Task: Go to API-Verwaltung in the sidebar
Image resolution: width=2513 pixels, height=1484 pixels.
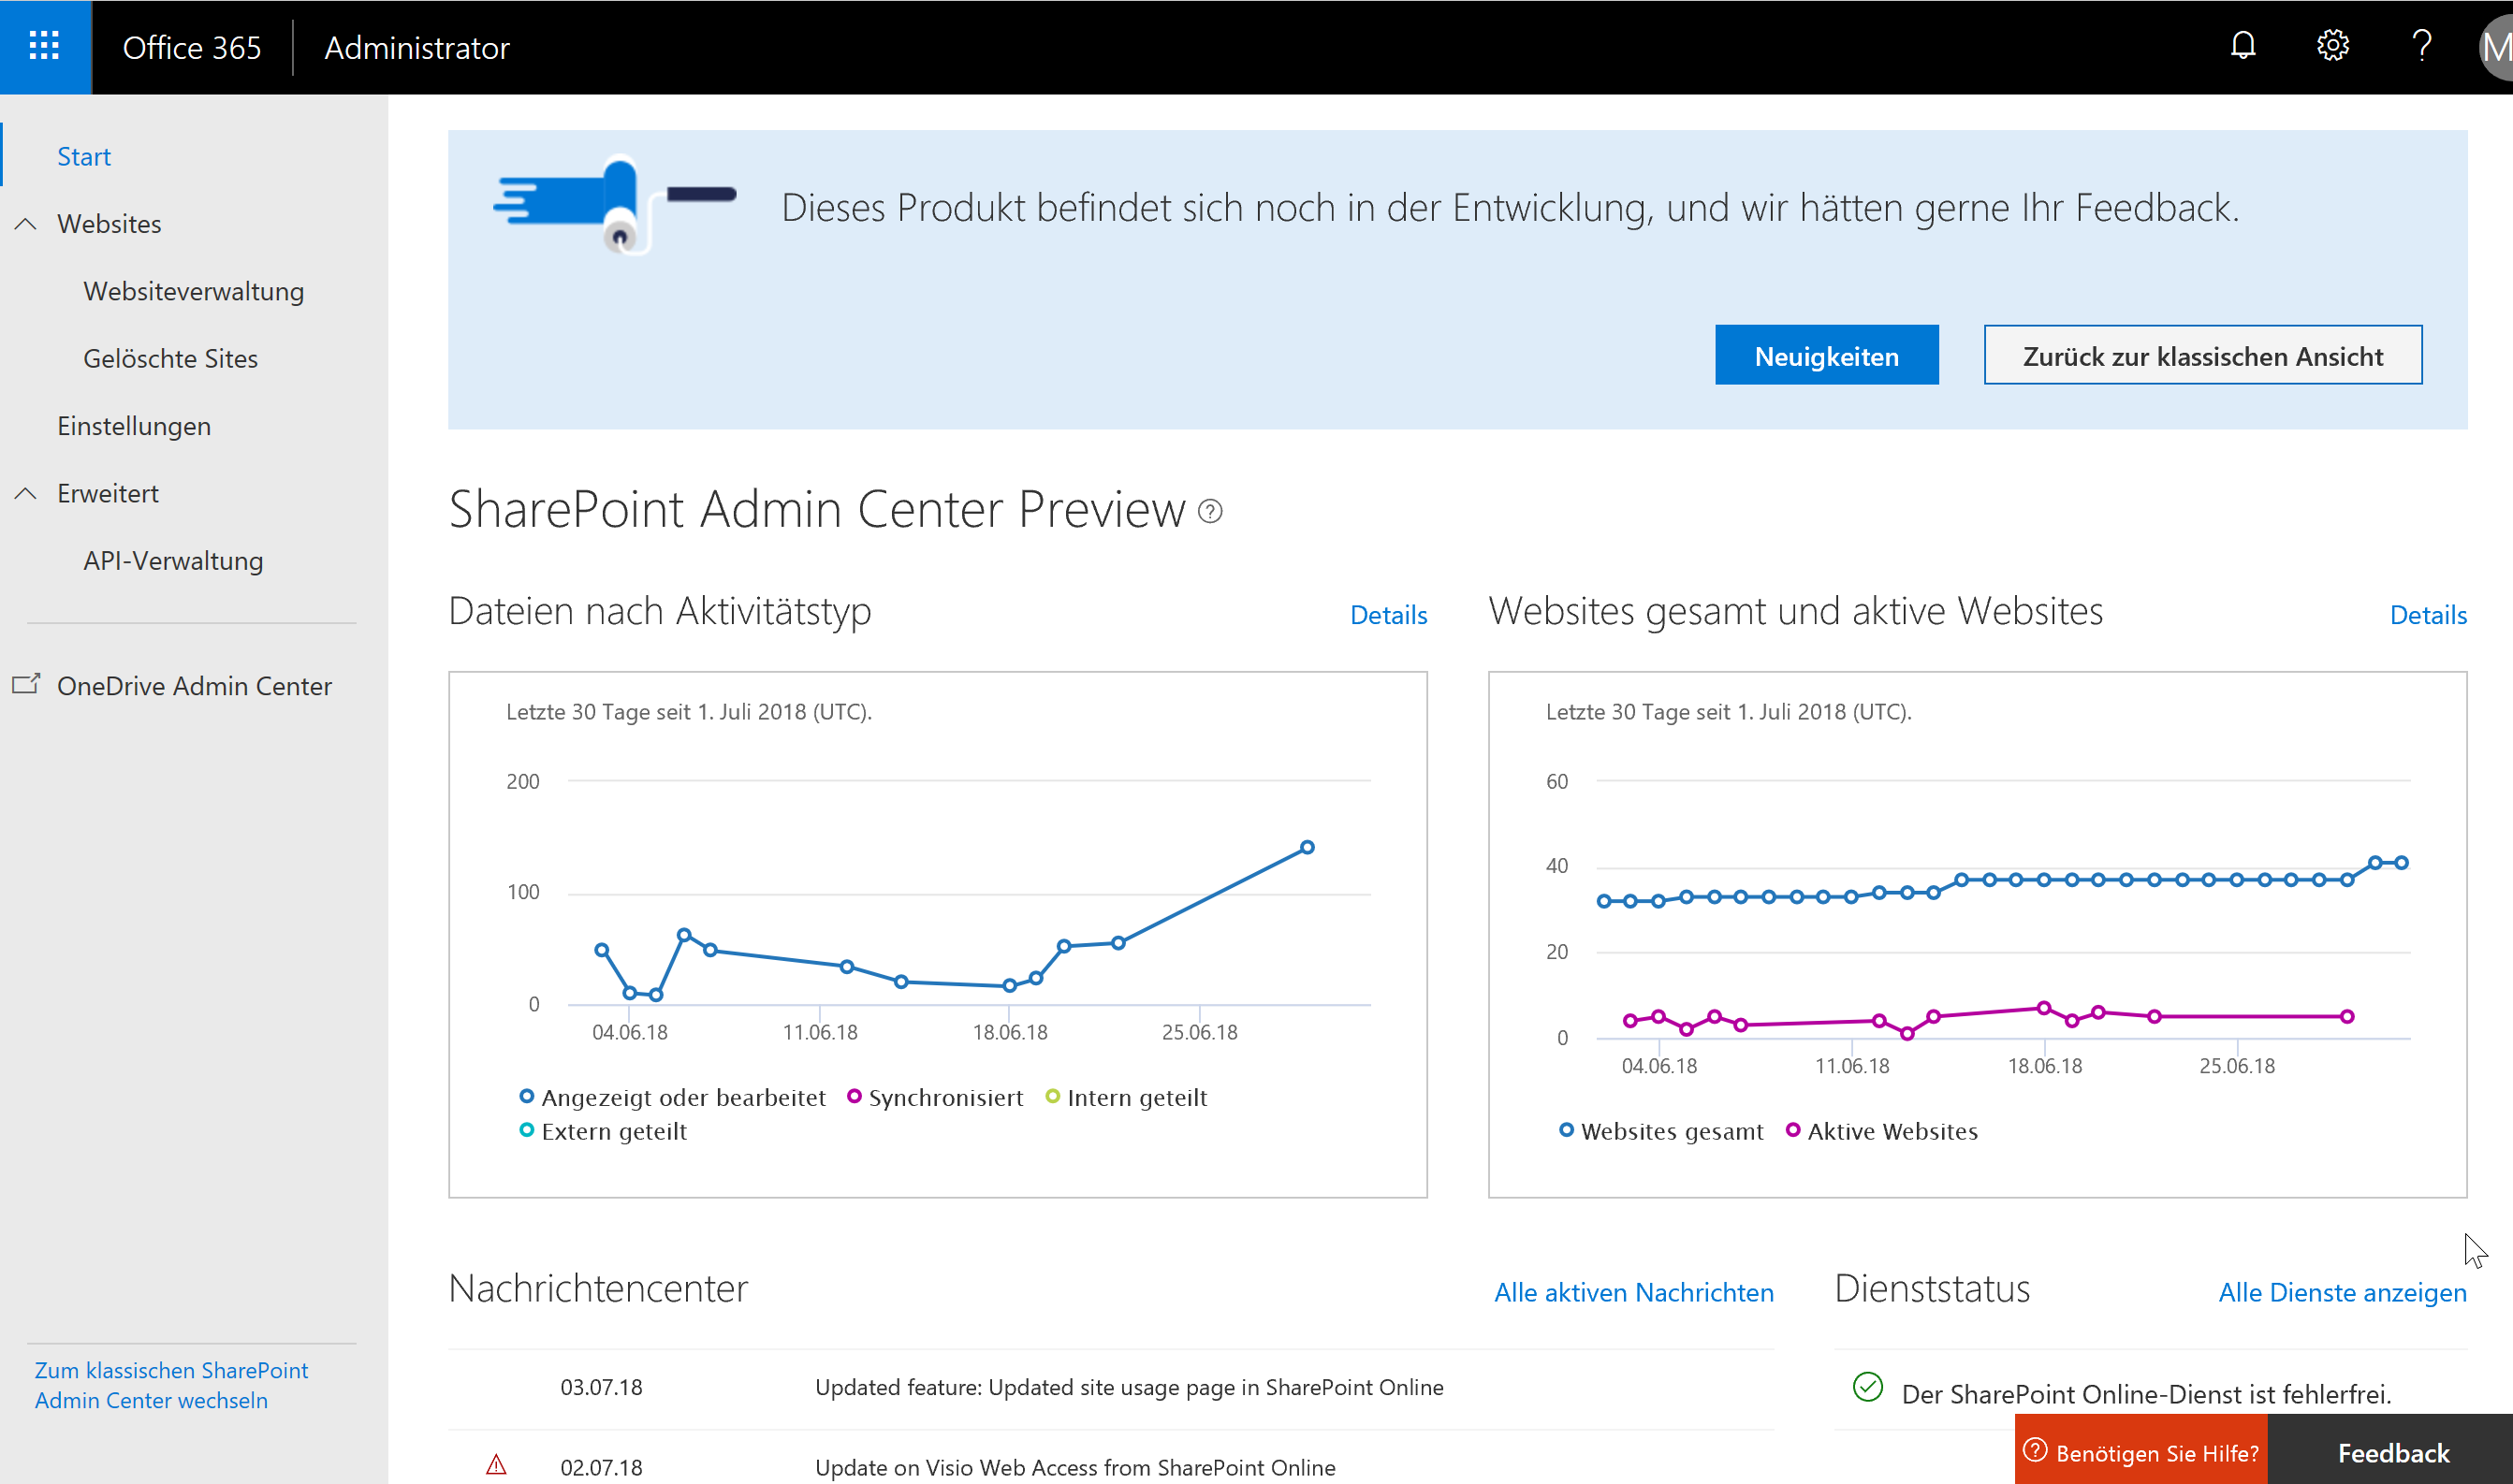Action: click(173, 560)
